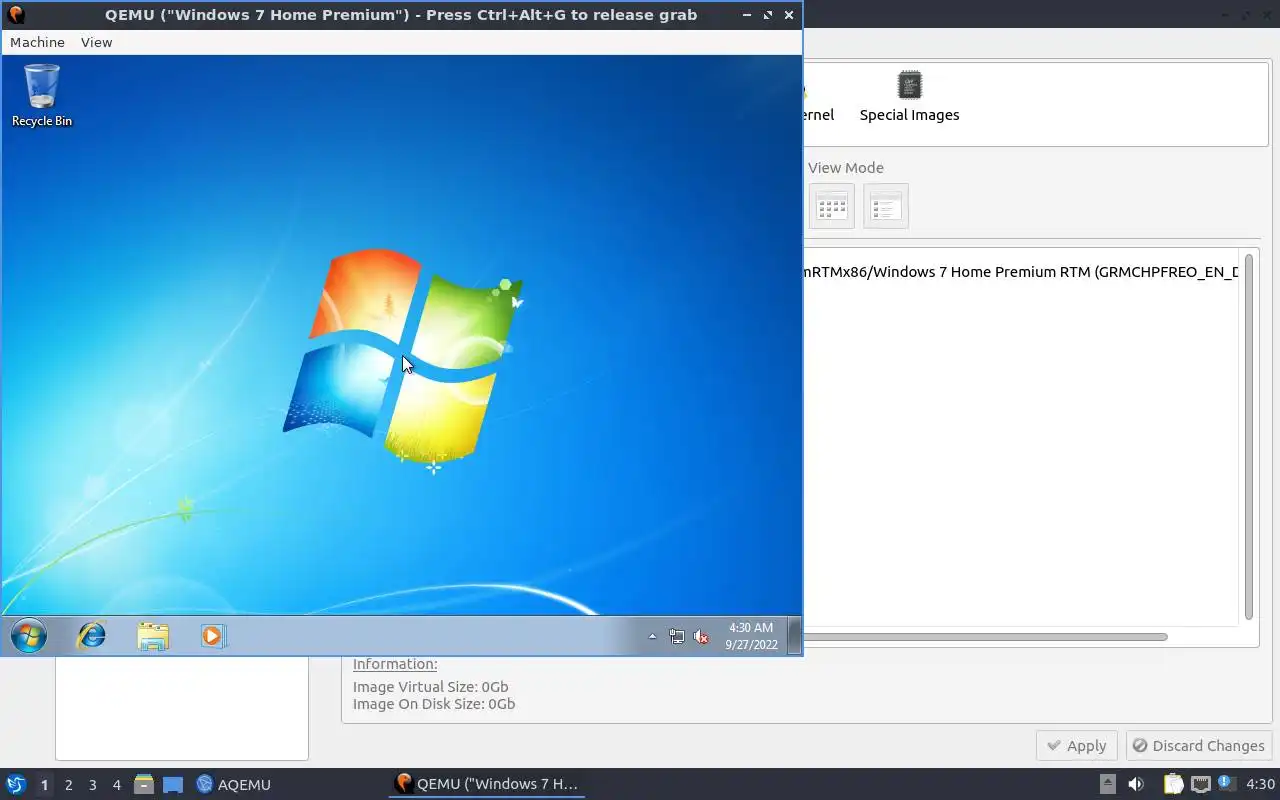1280x800 pixels.
Task: Click the QEMU logo icon in title bar
Action: click(x=16, y=15)
